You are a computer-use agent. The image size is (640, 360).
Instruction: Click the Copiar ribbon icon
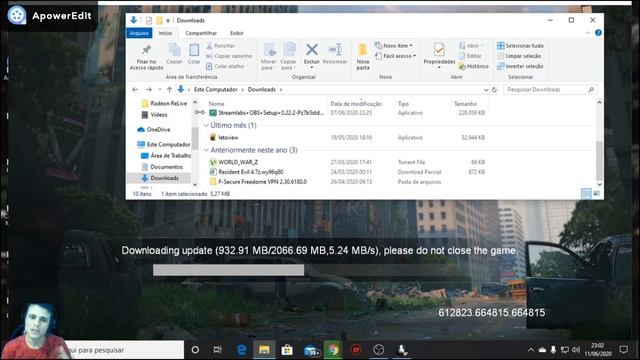174,53
